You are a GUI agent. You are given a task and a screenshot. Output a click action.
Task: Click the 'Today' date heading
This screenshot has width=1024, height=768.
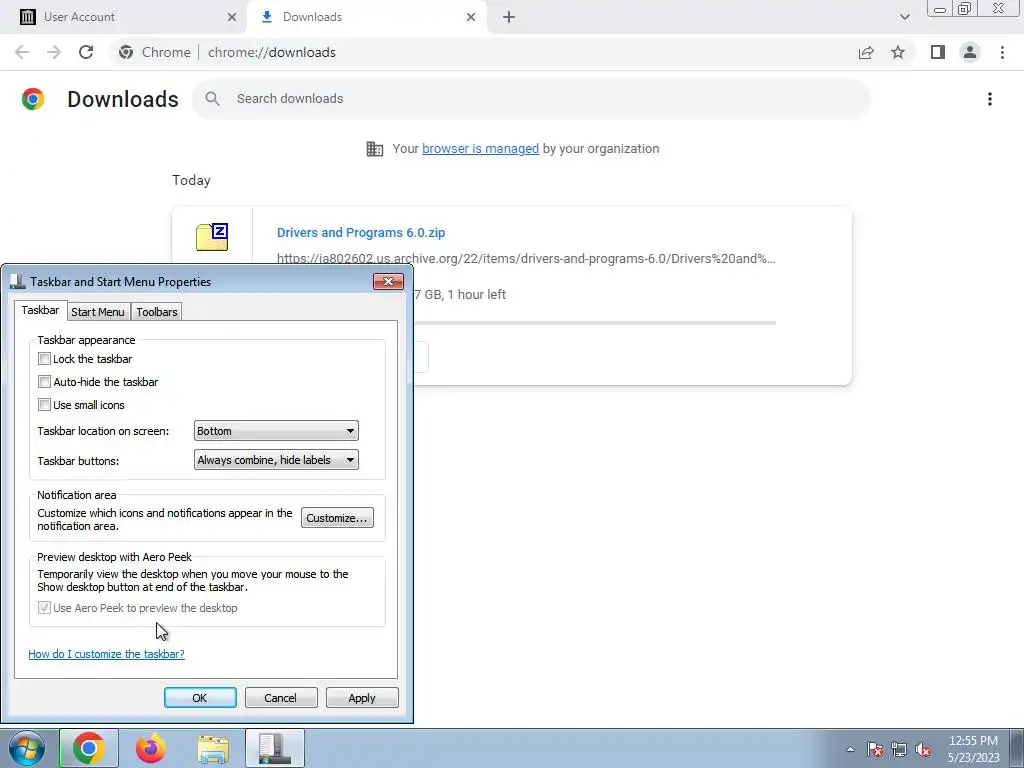191,180
